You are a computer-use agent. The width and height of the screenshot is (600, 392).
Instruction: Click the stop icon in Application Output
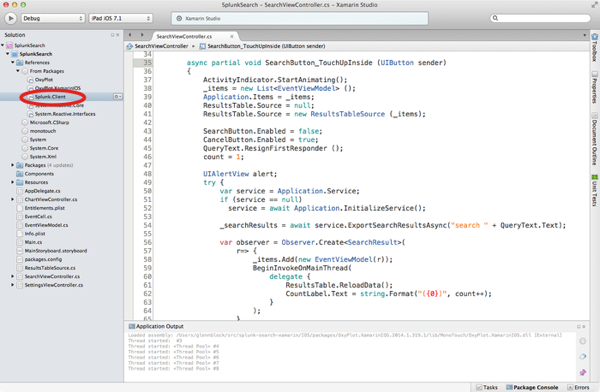582,341
